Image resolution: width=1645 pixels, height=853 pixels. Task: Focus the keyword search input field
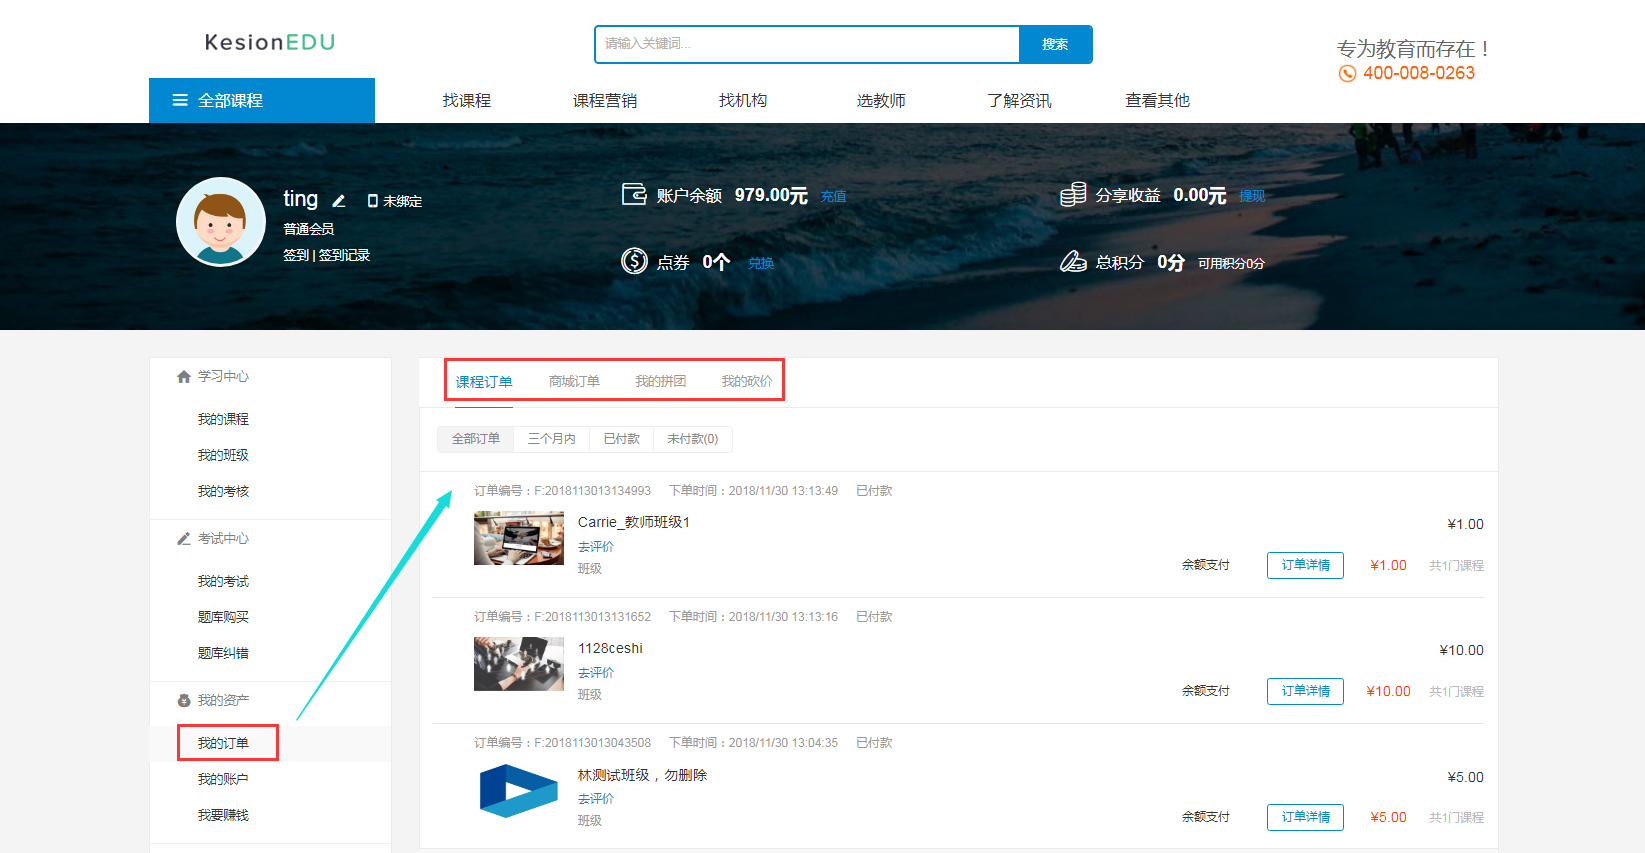point(806,44)
